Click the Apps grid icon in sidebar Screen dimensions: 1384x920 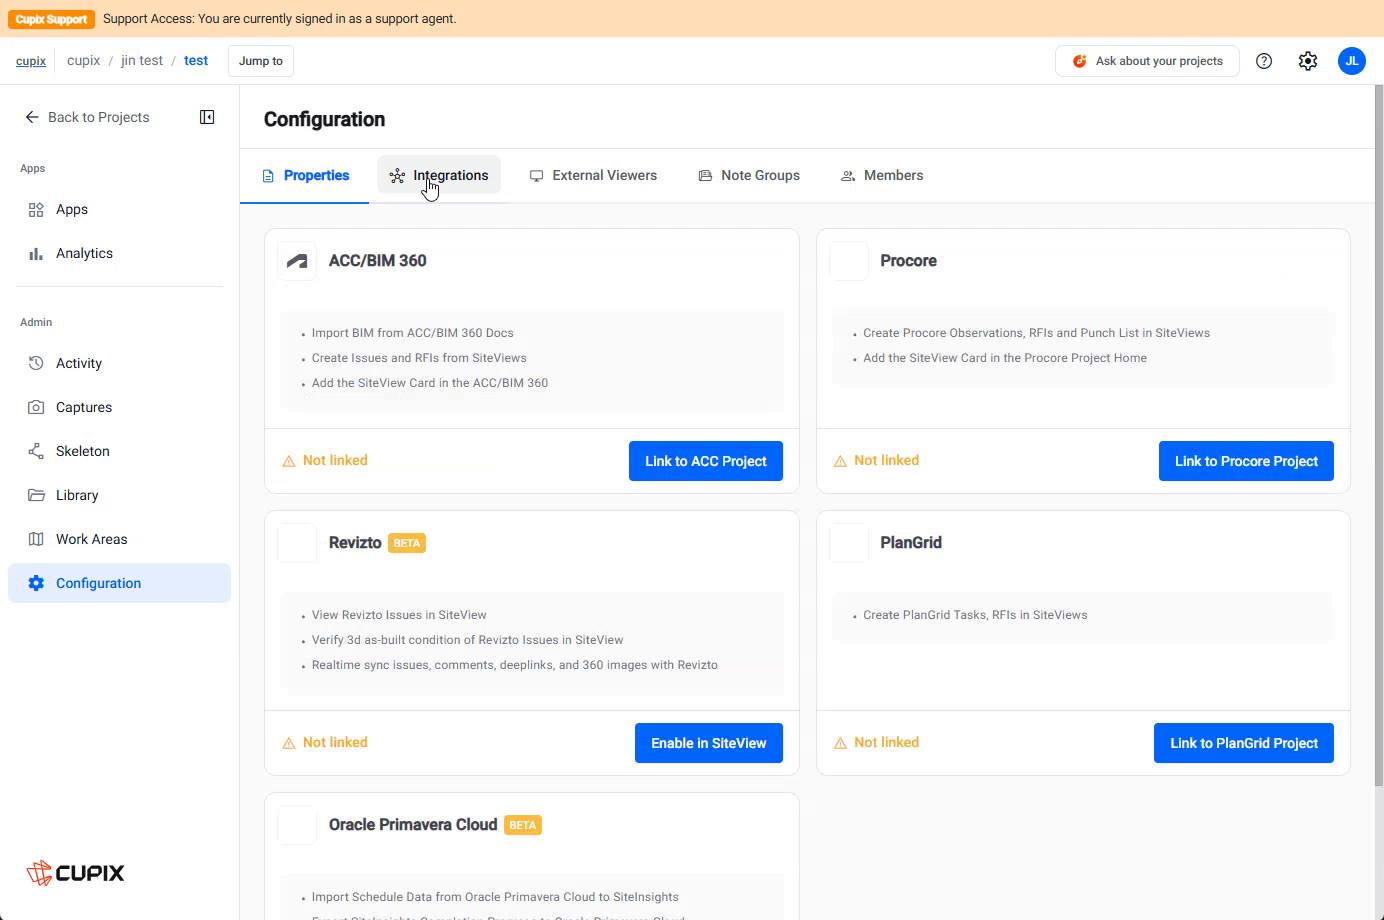[x=36, y=209]
